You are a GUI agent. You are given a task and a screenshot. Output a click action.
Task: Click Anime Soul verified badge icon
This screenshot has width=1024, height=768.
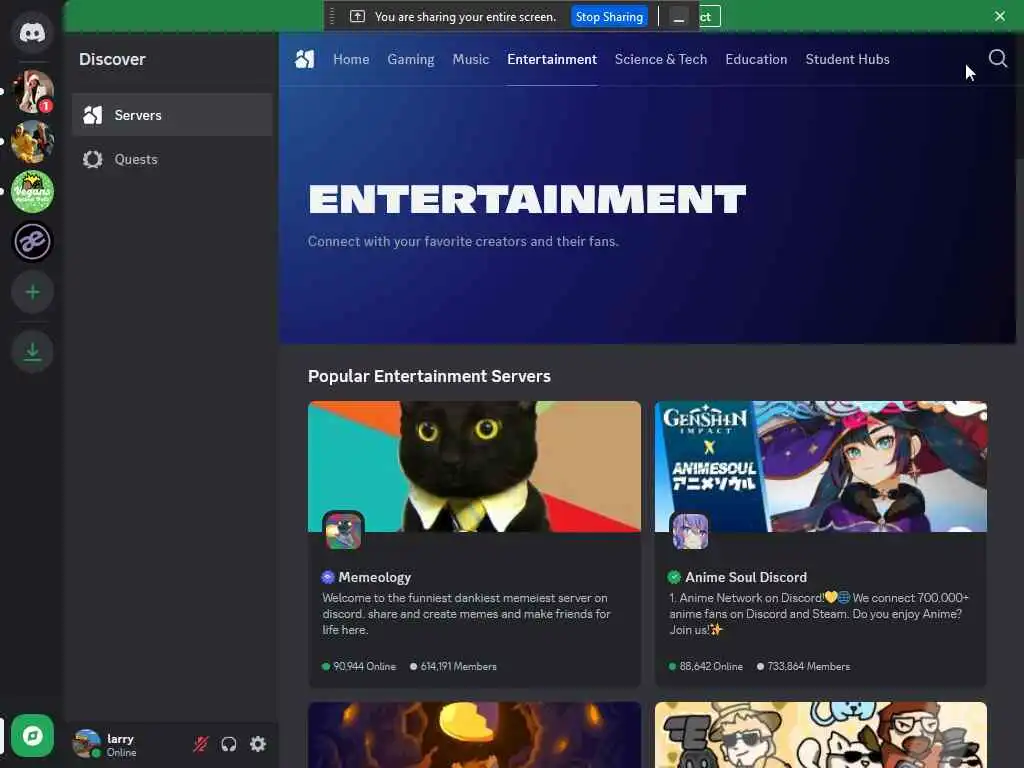click(674, 577)
